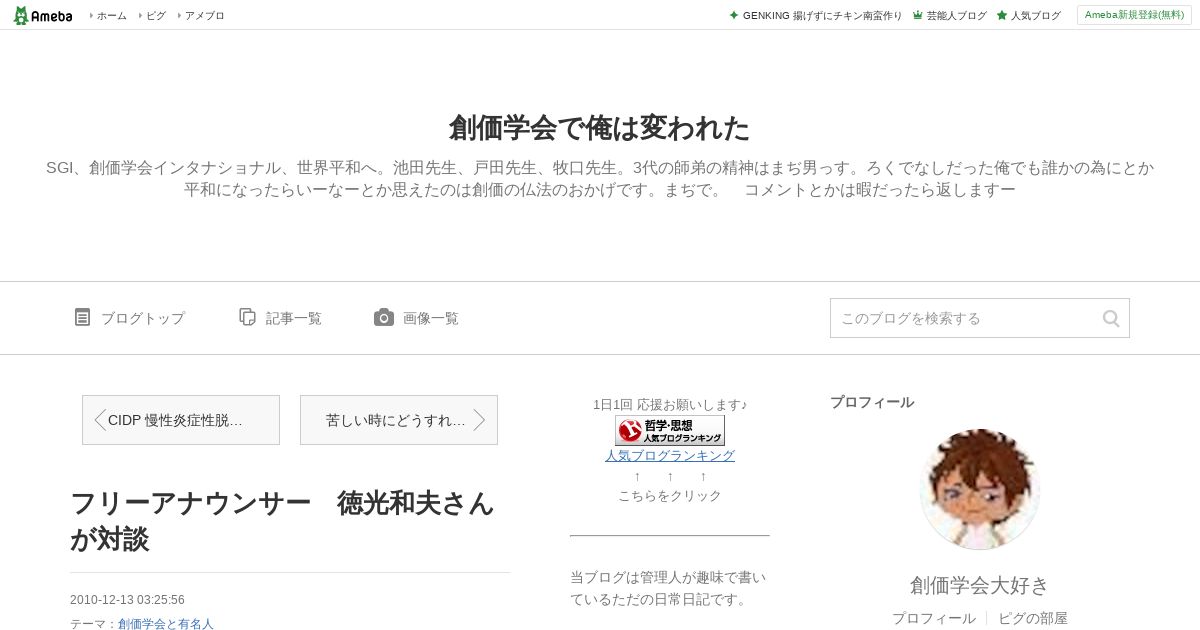
Task: Open the プロフィール link under avatar
Action: click(934, 618)
